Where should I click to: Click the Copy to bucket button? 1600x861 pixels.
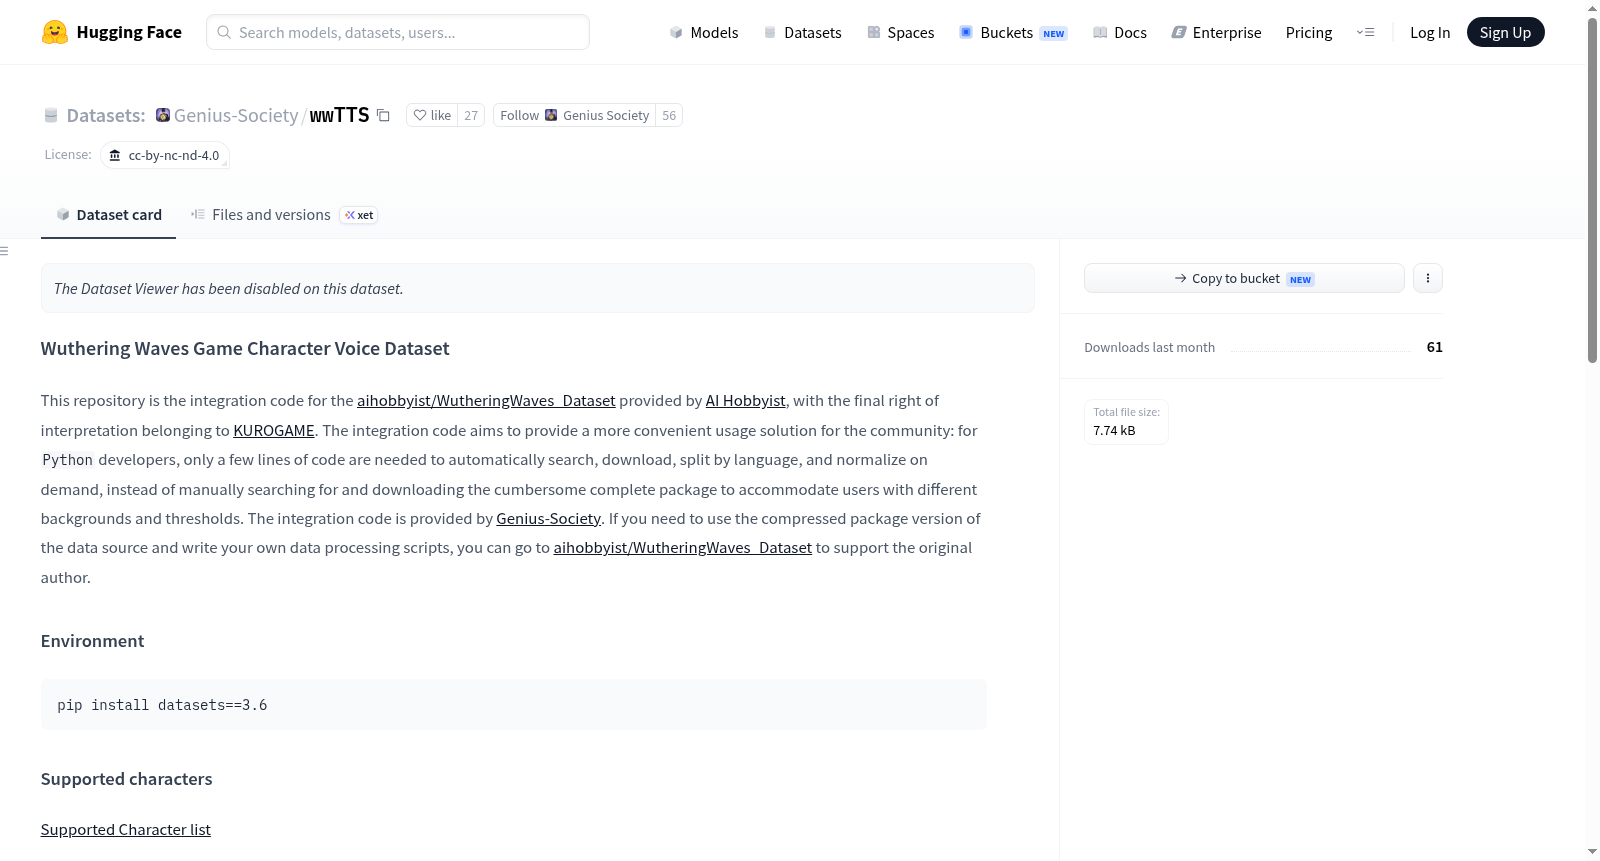[x=1244, y=278]
